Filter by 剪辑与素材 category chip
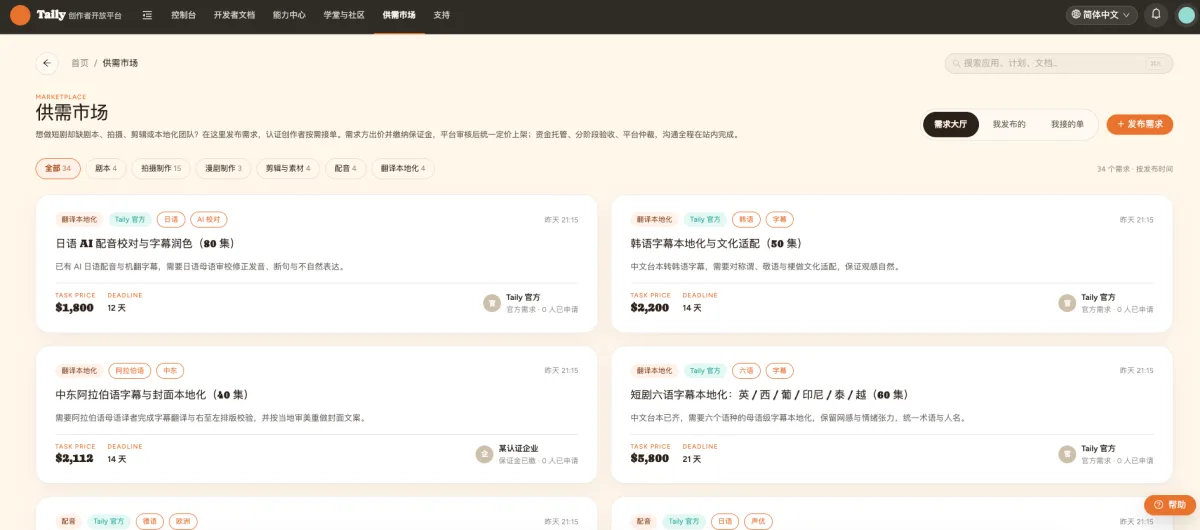Viewport: 1200px width, 530px height. [288, 168]
